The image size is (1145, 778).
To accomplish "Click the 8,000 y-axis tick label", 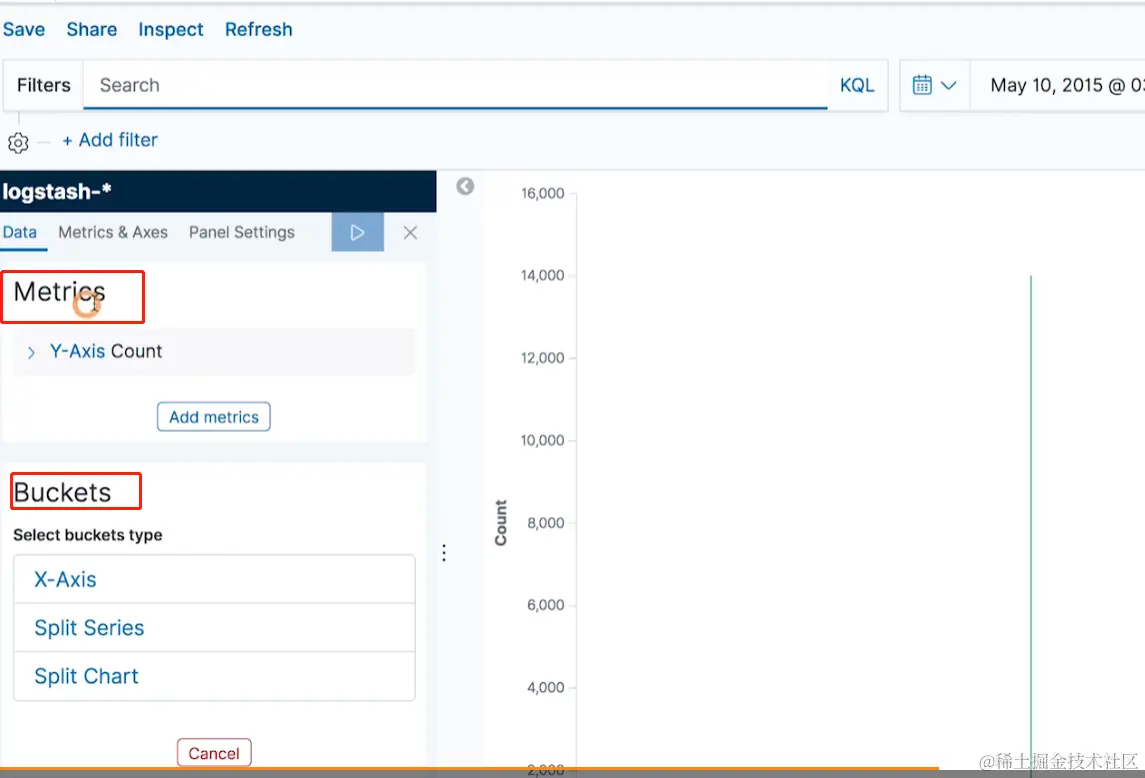I will (545, 523).
